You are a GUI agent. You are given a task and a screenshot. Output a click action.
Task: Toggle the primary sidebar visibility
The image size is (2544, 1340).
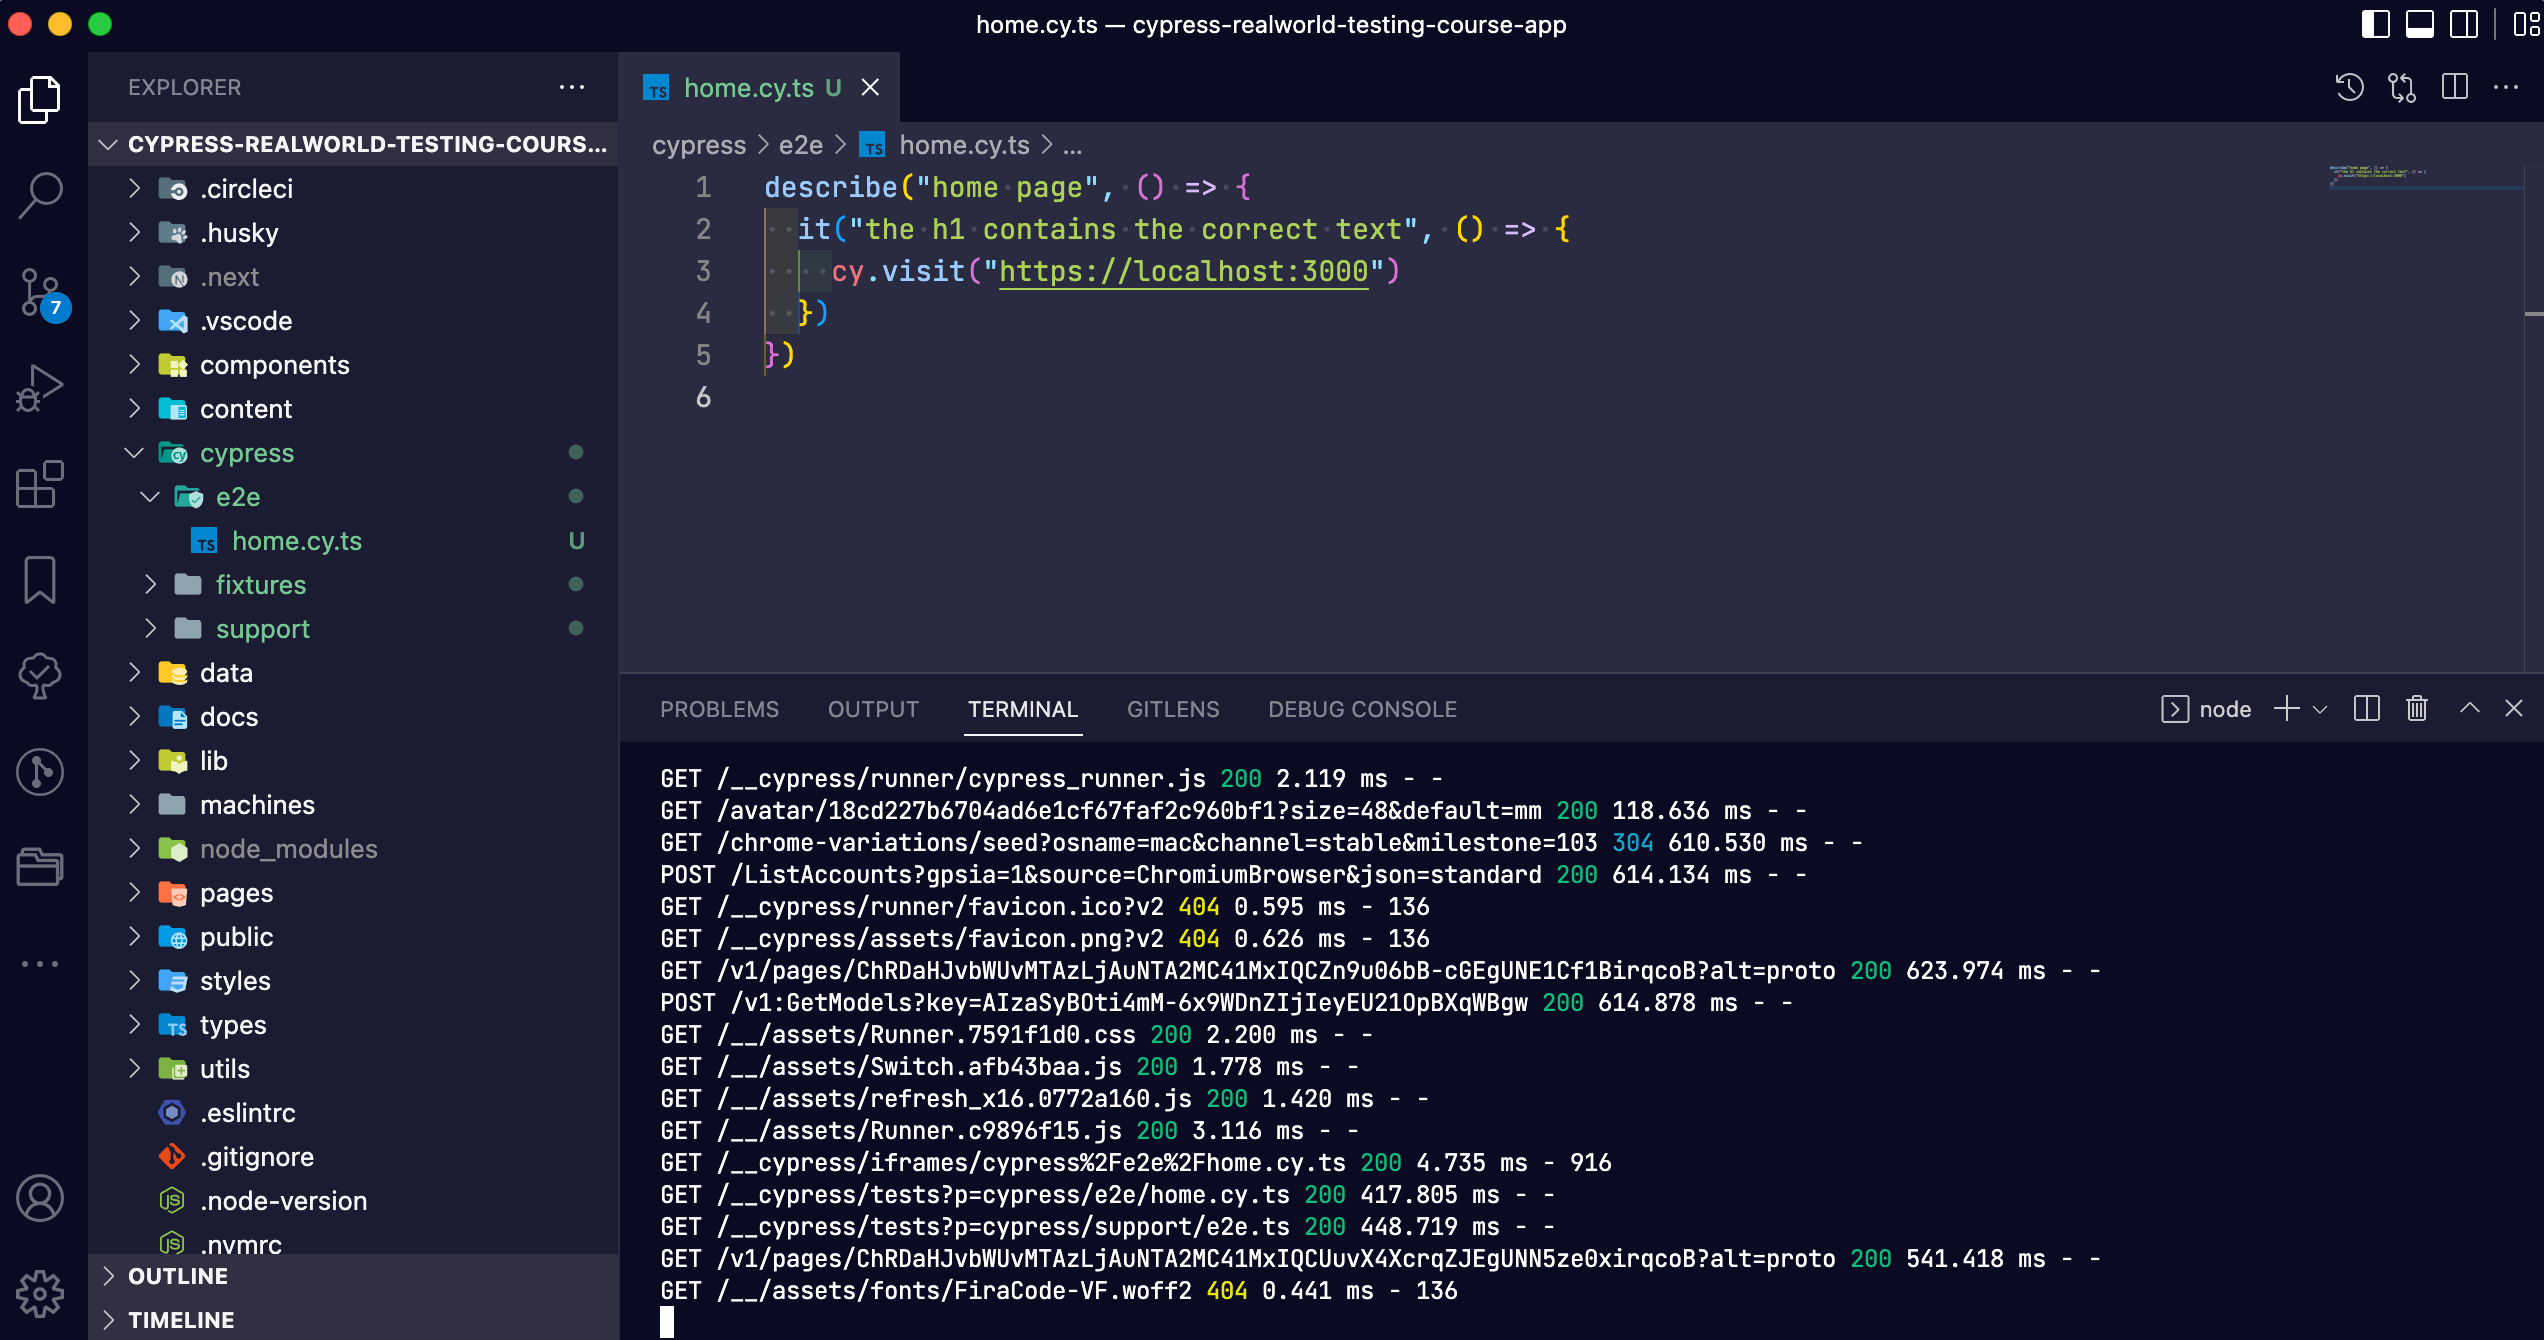point(2375,24)
